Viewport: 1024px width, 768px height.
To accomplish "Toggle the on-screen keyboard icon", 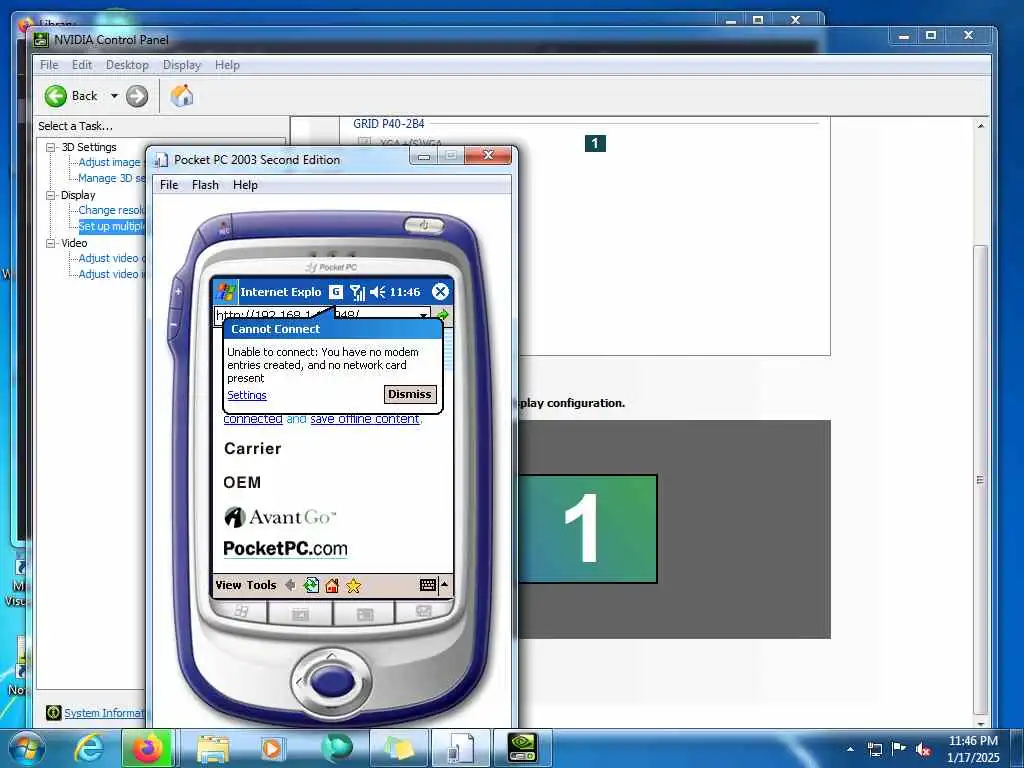I will (428, 585).
